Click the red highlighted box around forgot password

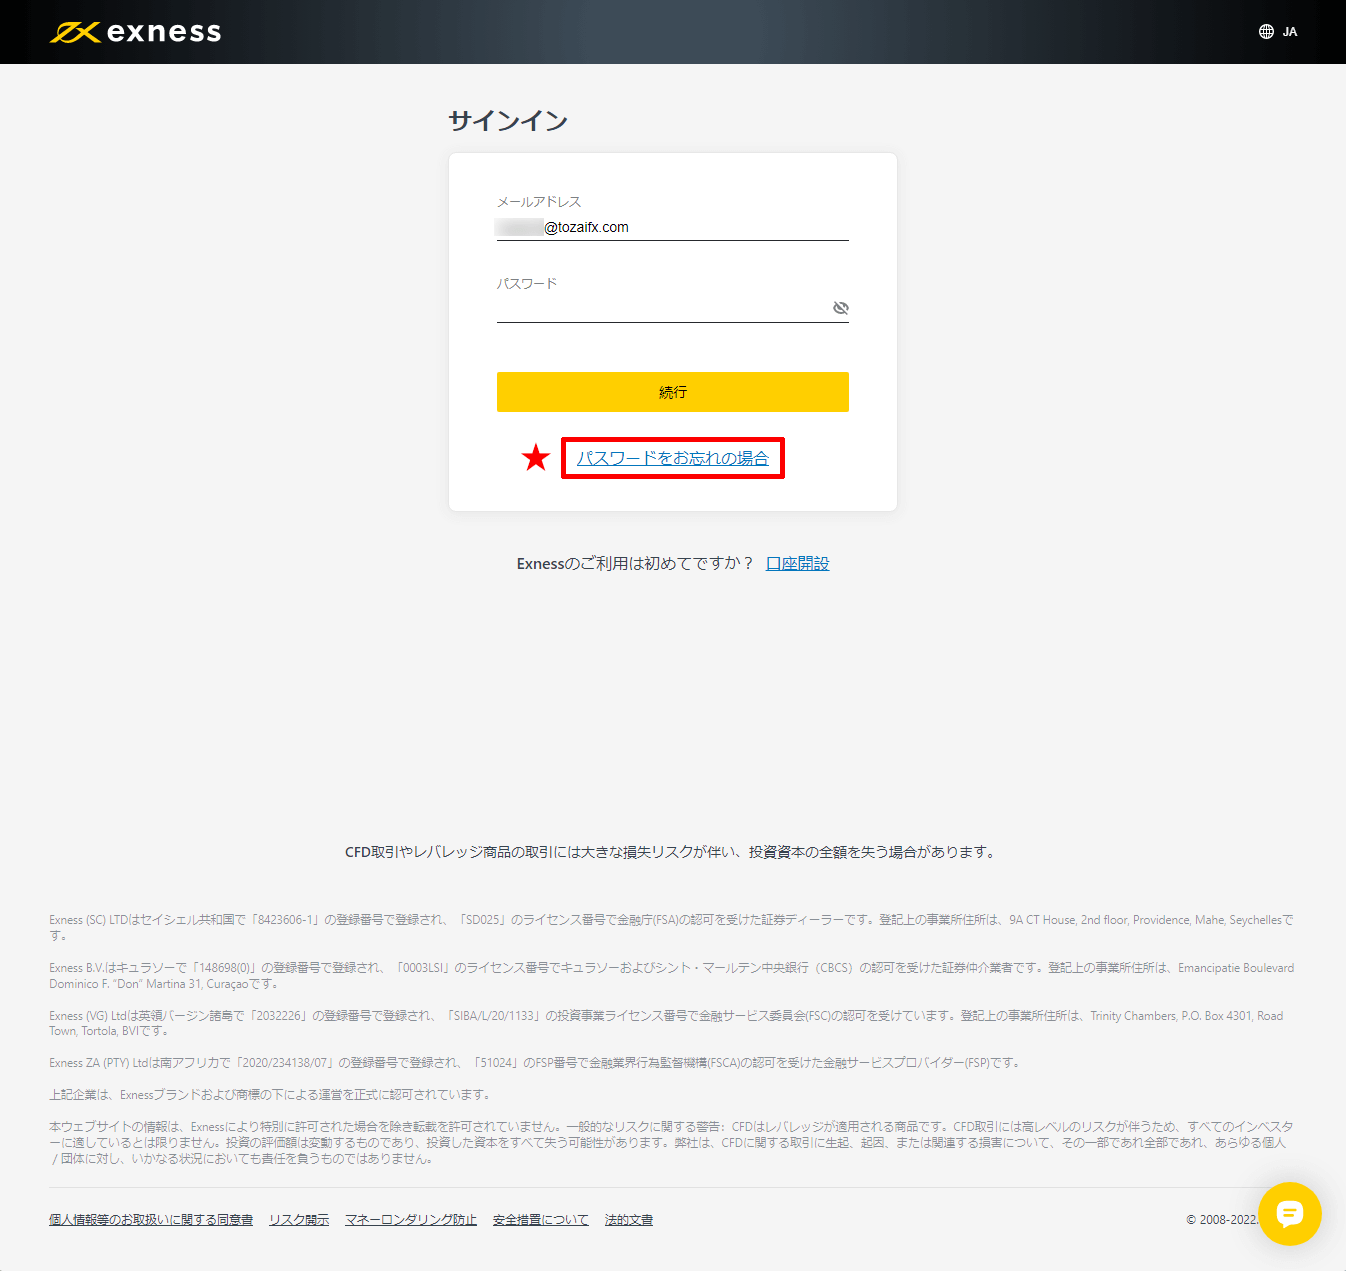pyautogui.click(x=672, y=458)
